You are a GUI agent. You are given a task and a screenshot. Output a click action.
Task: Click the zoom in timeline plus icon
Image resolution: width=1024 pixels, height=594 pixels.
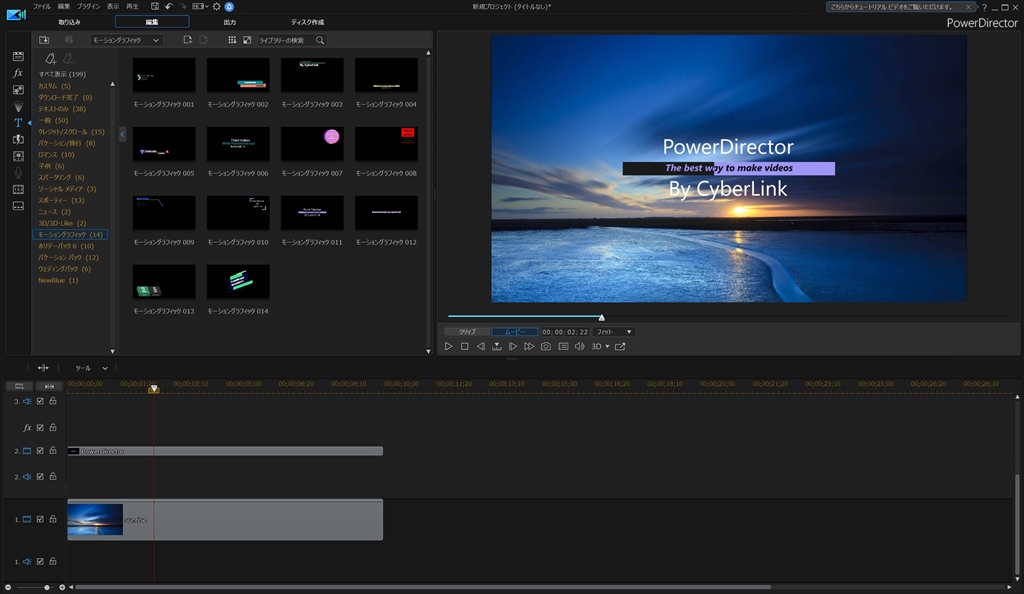tap(62, 587)
